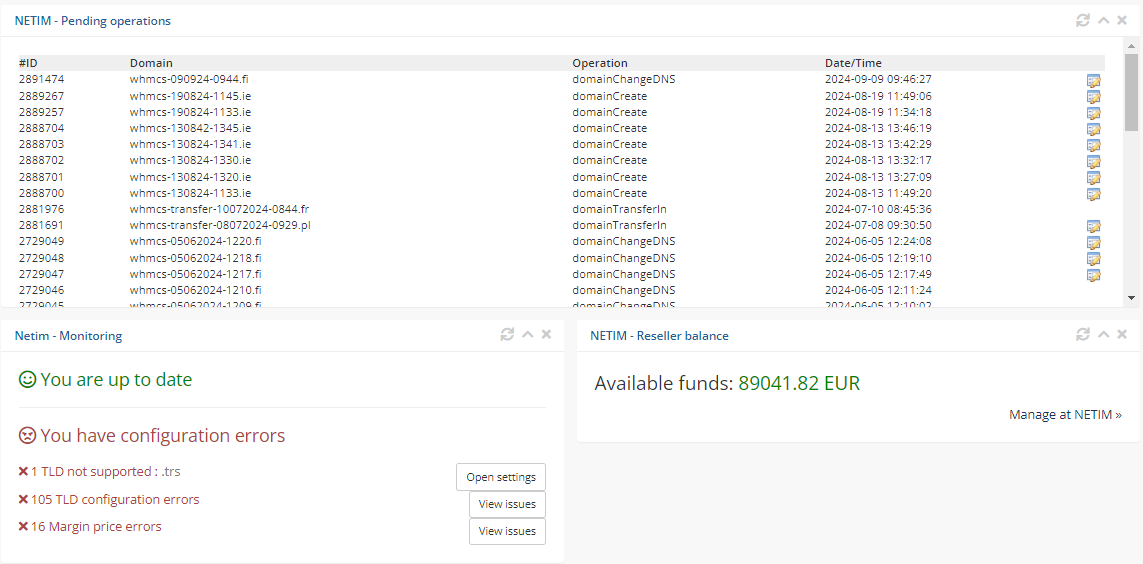Follow the Manage at NETIM link

pyautogui.click(x=1065, y=415)
